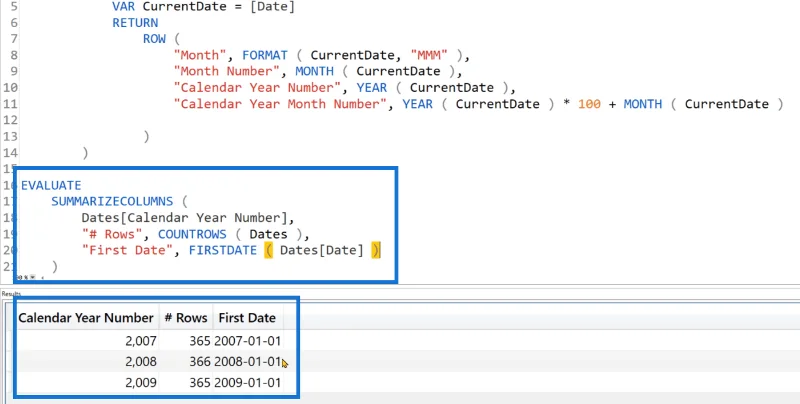
Task: Click the COUNTROWS function name
Action: pos(192,234)
